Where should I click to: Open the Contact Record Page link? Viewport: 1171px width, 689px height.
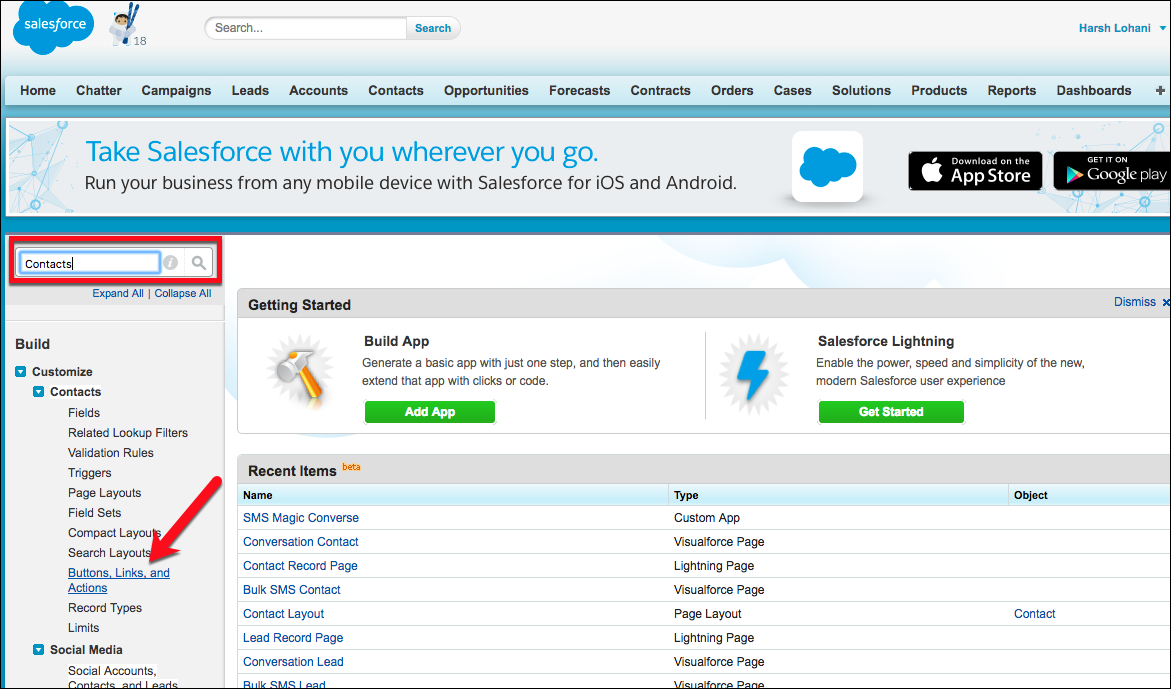click(300, 566)
